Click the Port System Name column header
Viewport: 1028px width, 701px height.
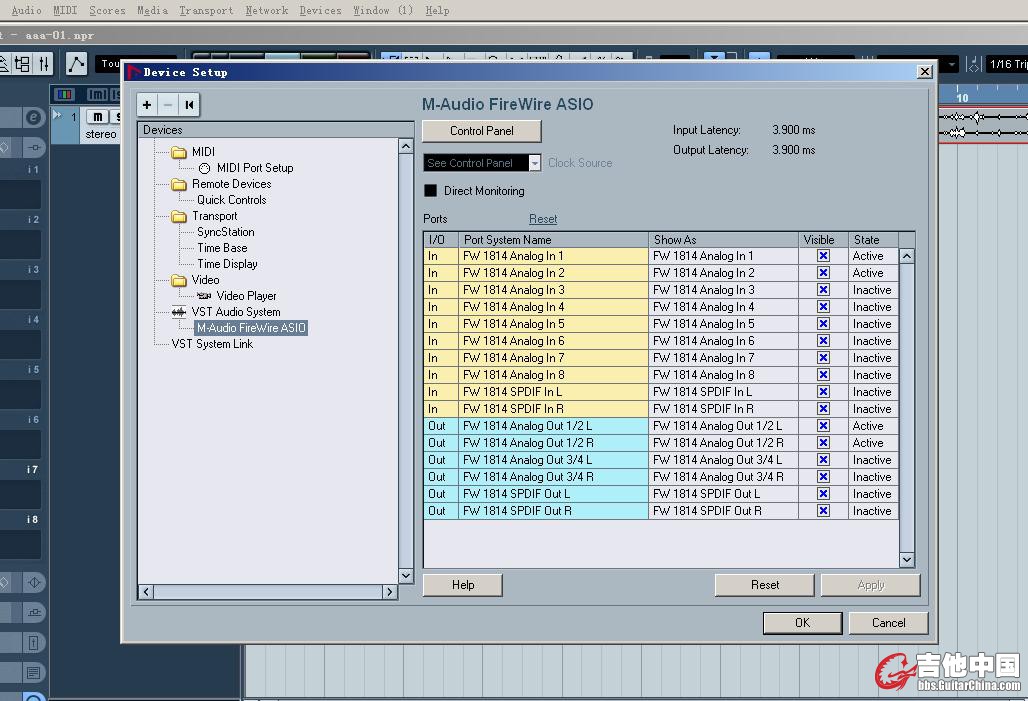coord(553,240)
